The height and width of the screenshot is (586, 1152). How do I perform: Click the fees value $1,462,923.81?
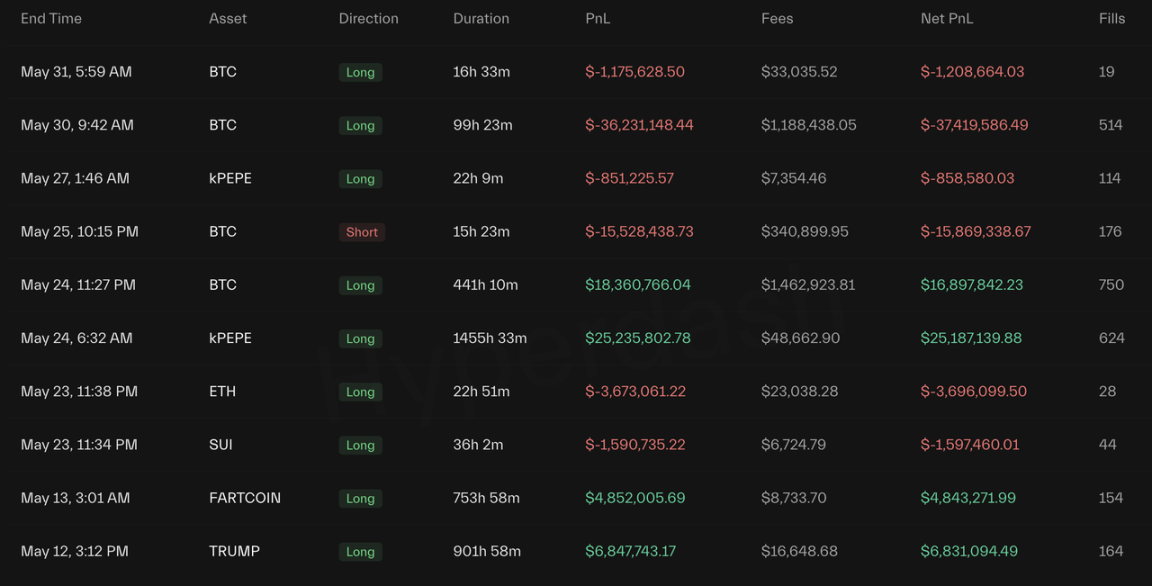808,285
